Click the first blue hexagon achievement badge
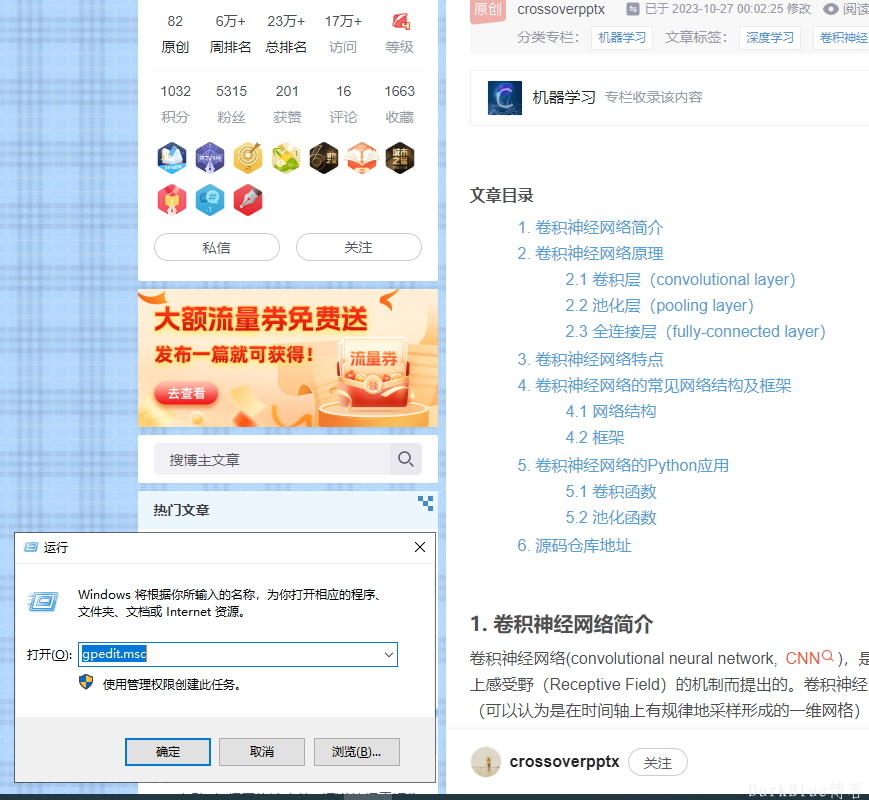The height and width of the screenshot is (800, 869). tap(172, 158)
